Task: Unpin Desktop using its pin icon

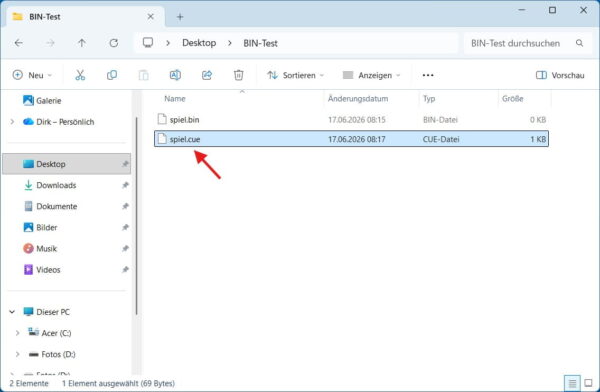Action: coord(125,164)
